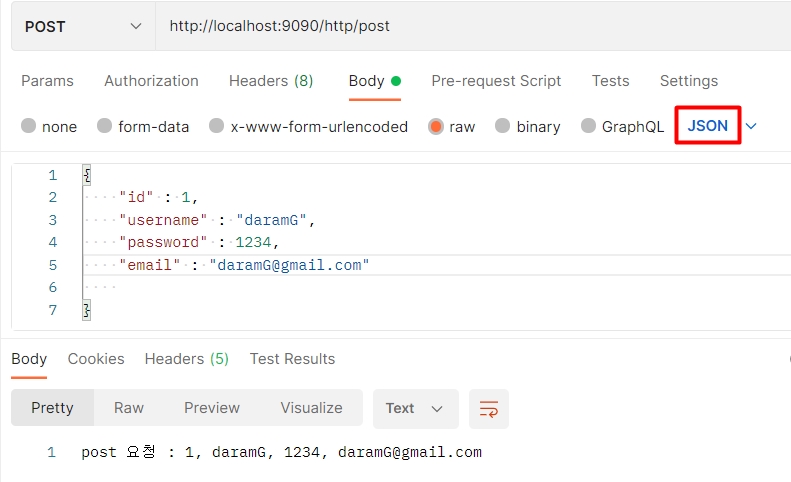Click the request URL field
Image resolution: width=791 pixels, height=482 pixels.
pos(473,26)
